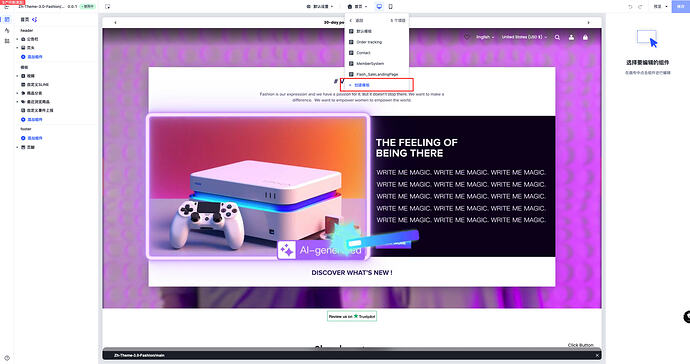Select the Contact template
Screen dimensions: 690x364
coord(377,52)
